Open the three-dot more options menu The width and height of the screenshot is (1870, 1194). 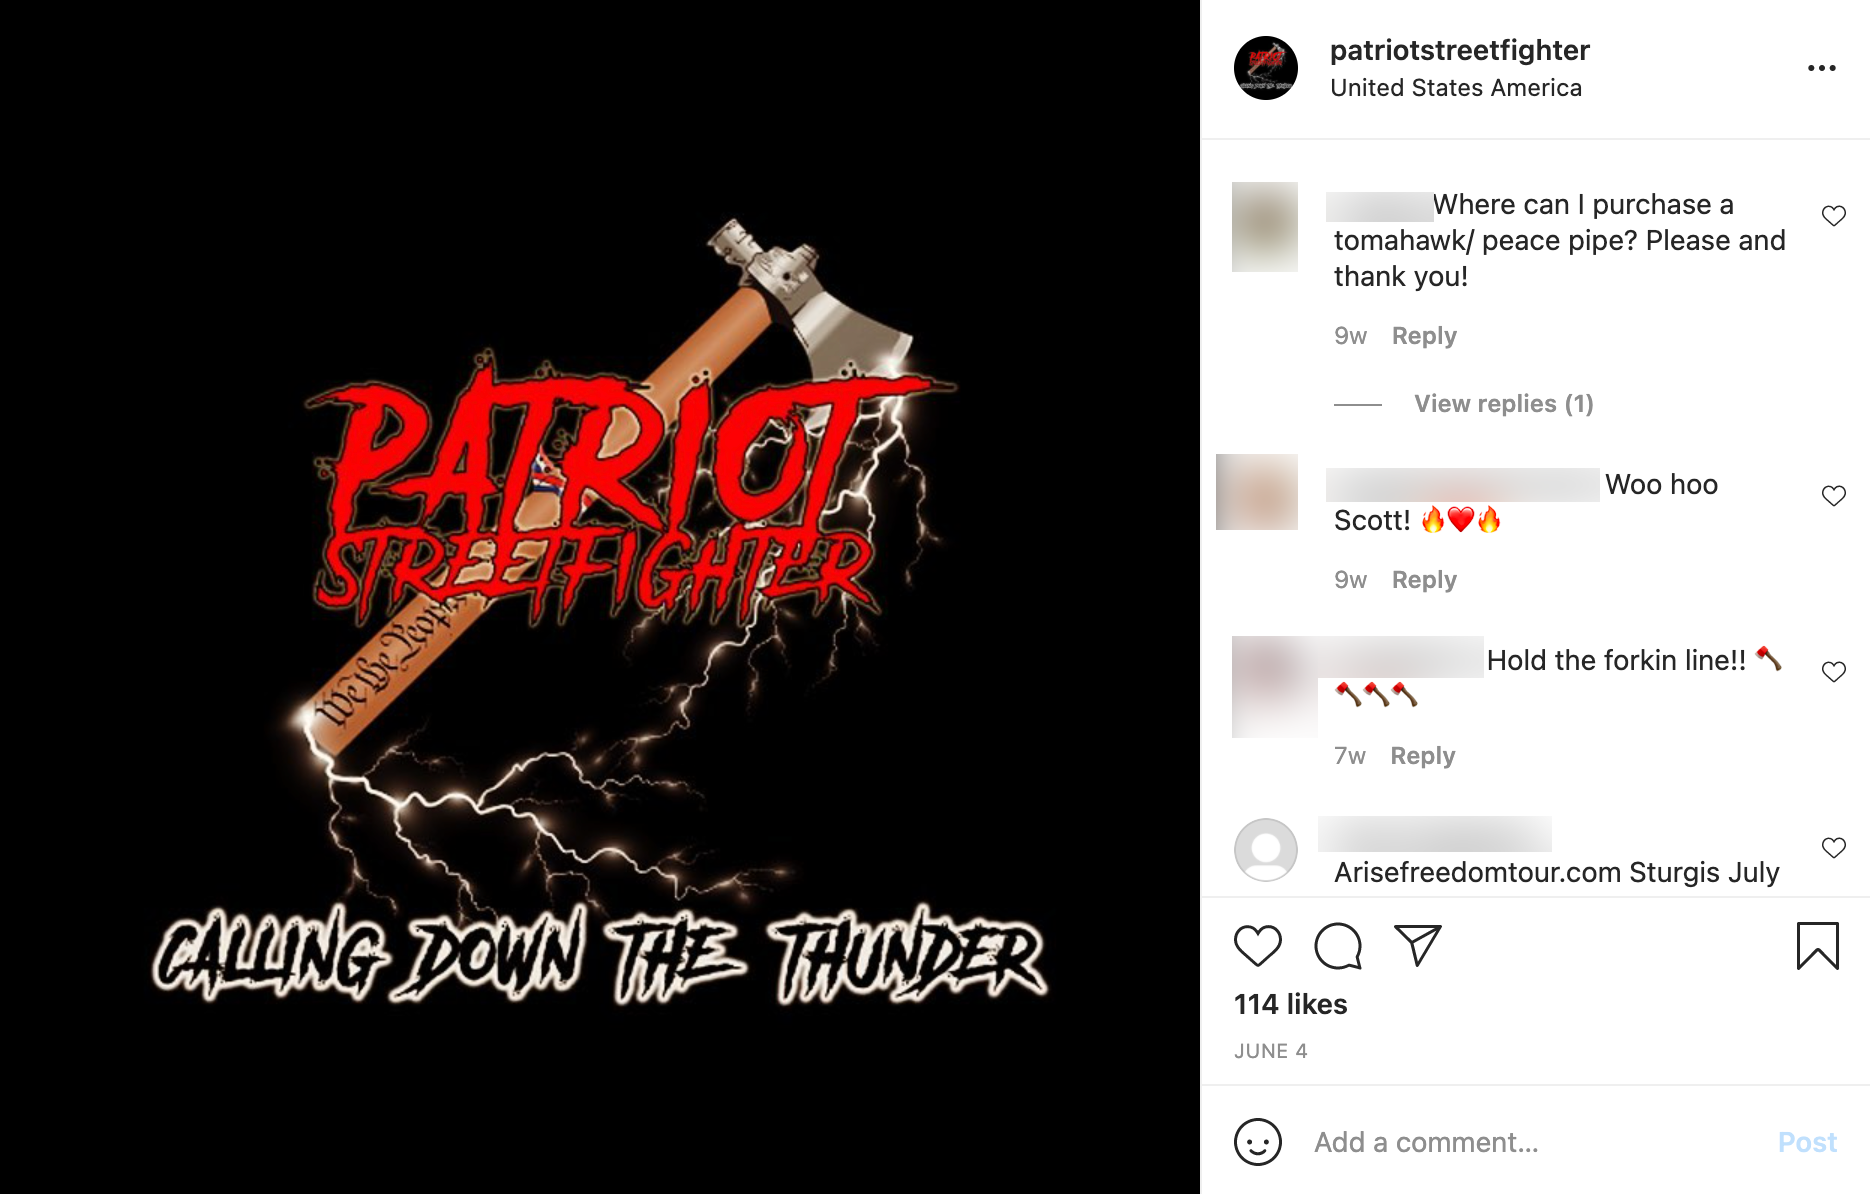[1821, 68]
